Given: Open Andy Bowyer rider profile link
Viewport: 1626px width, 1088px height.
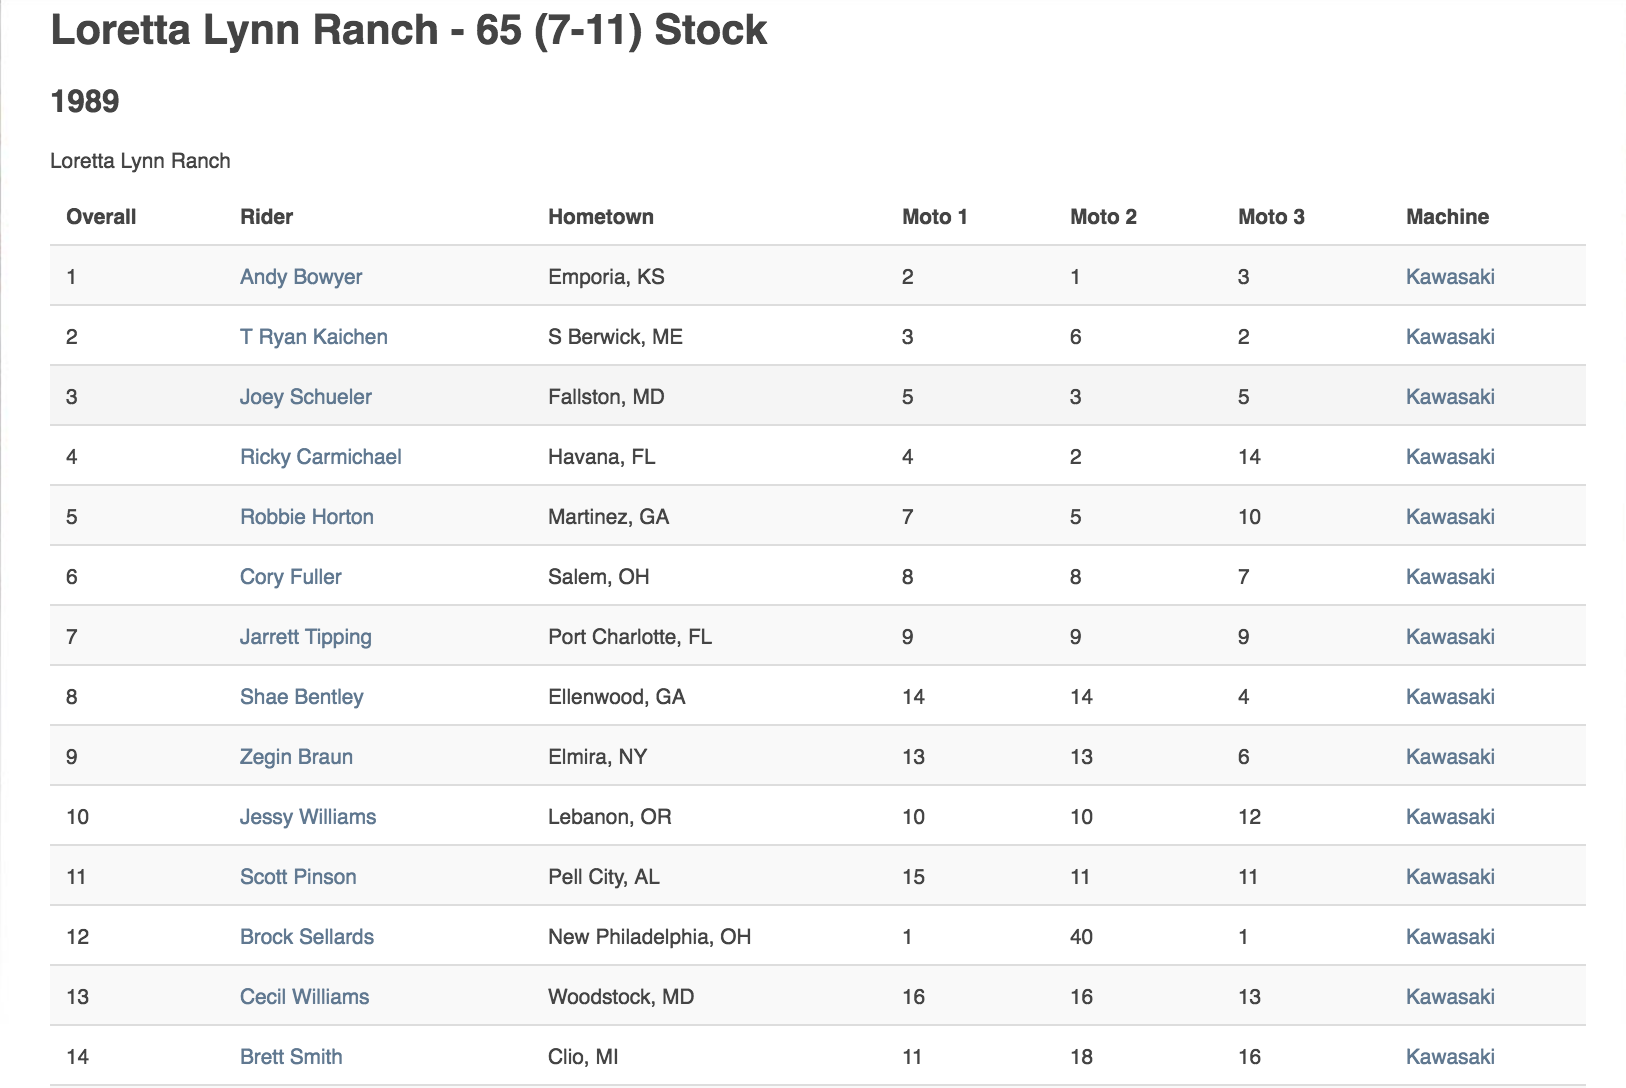Looking at the screenshot, I should point(301,277).
